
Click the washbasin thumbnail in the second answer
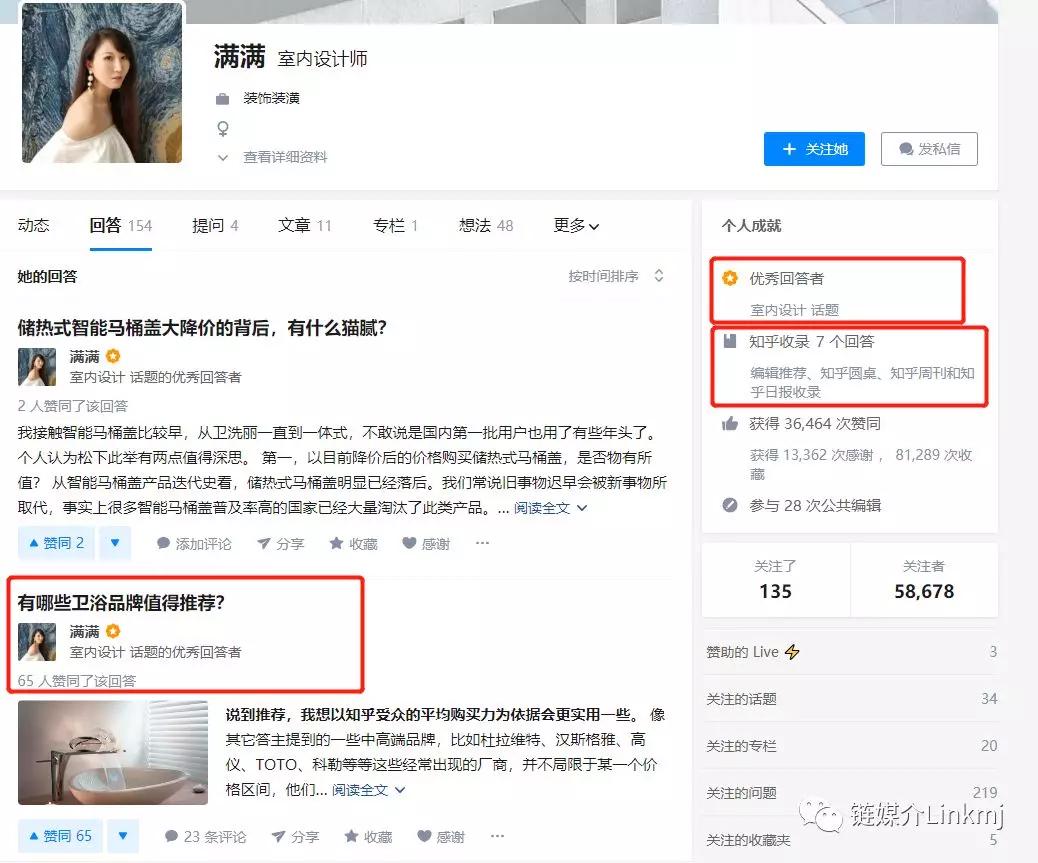[113, 753]
